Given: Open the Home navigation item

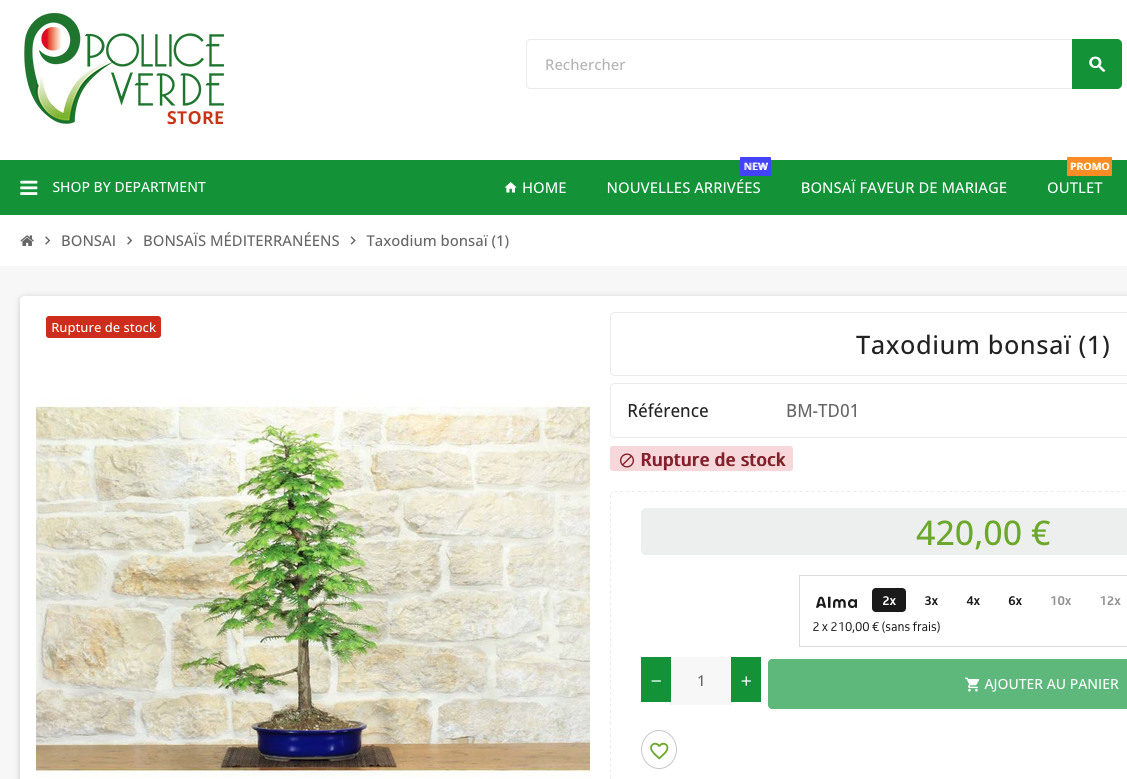Looking at the screenshot, I should coord(535,188).
